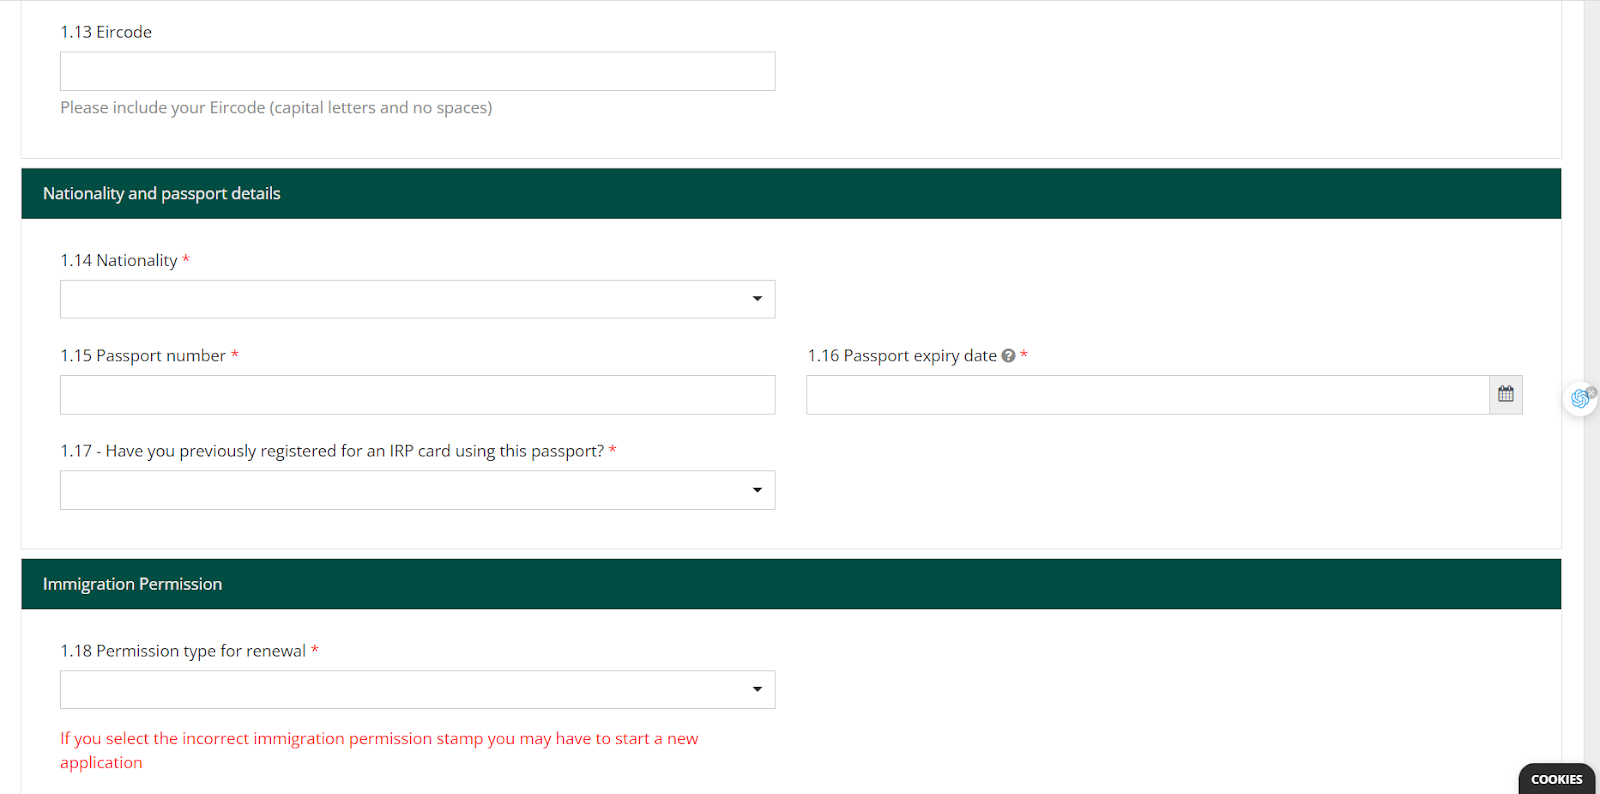Click the 1.13 Eircode input field
1600x794 pixels.
tap(417, 71)
